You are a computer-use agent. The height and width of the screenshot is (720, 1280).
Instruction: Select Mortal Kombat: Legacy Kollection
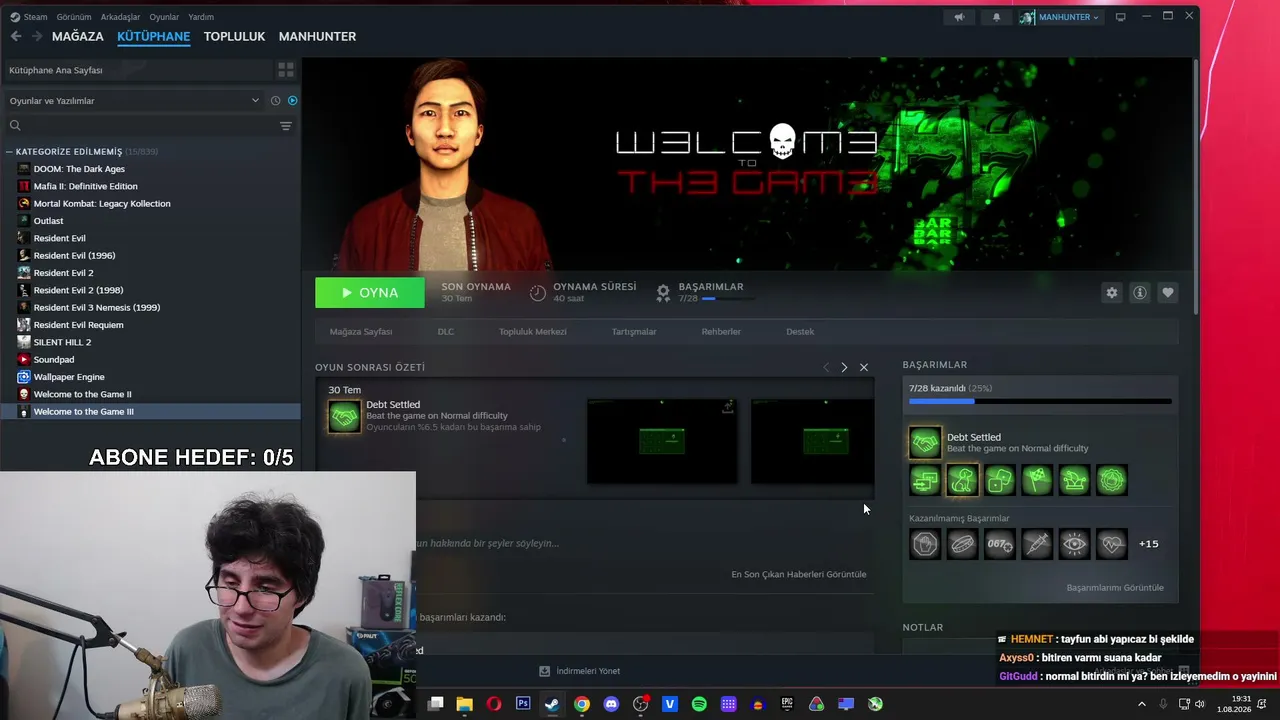(x=102, y=204)
